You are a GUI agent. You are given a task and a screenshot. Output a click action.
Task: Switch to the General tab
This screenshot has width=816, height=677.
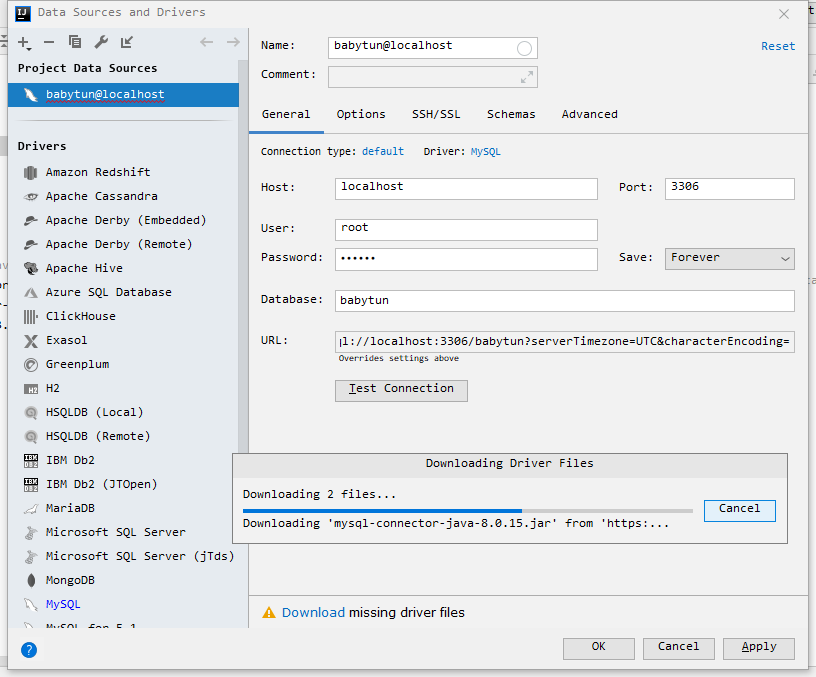pyautogui.click(x=286, y=114)
